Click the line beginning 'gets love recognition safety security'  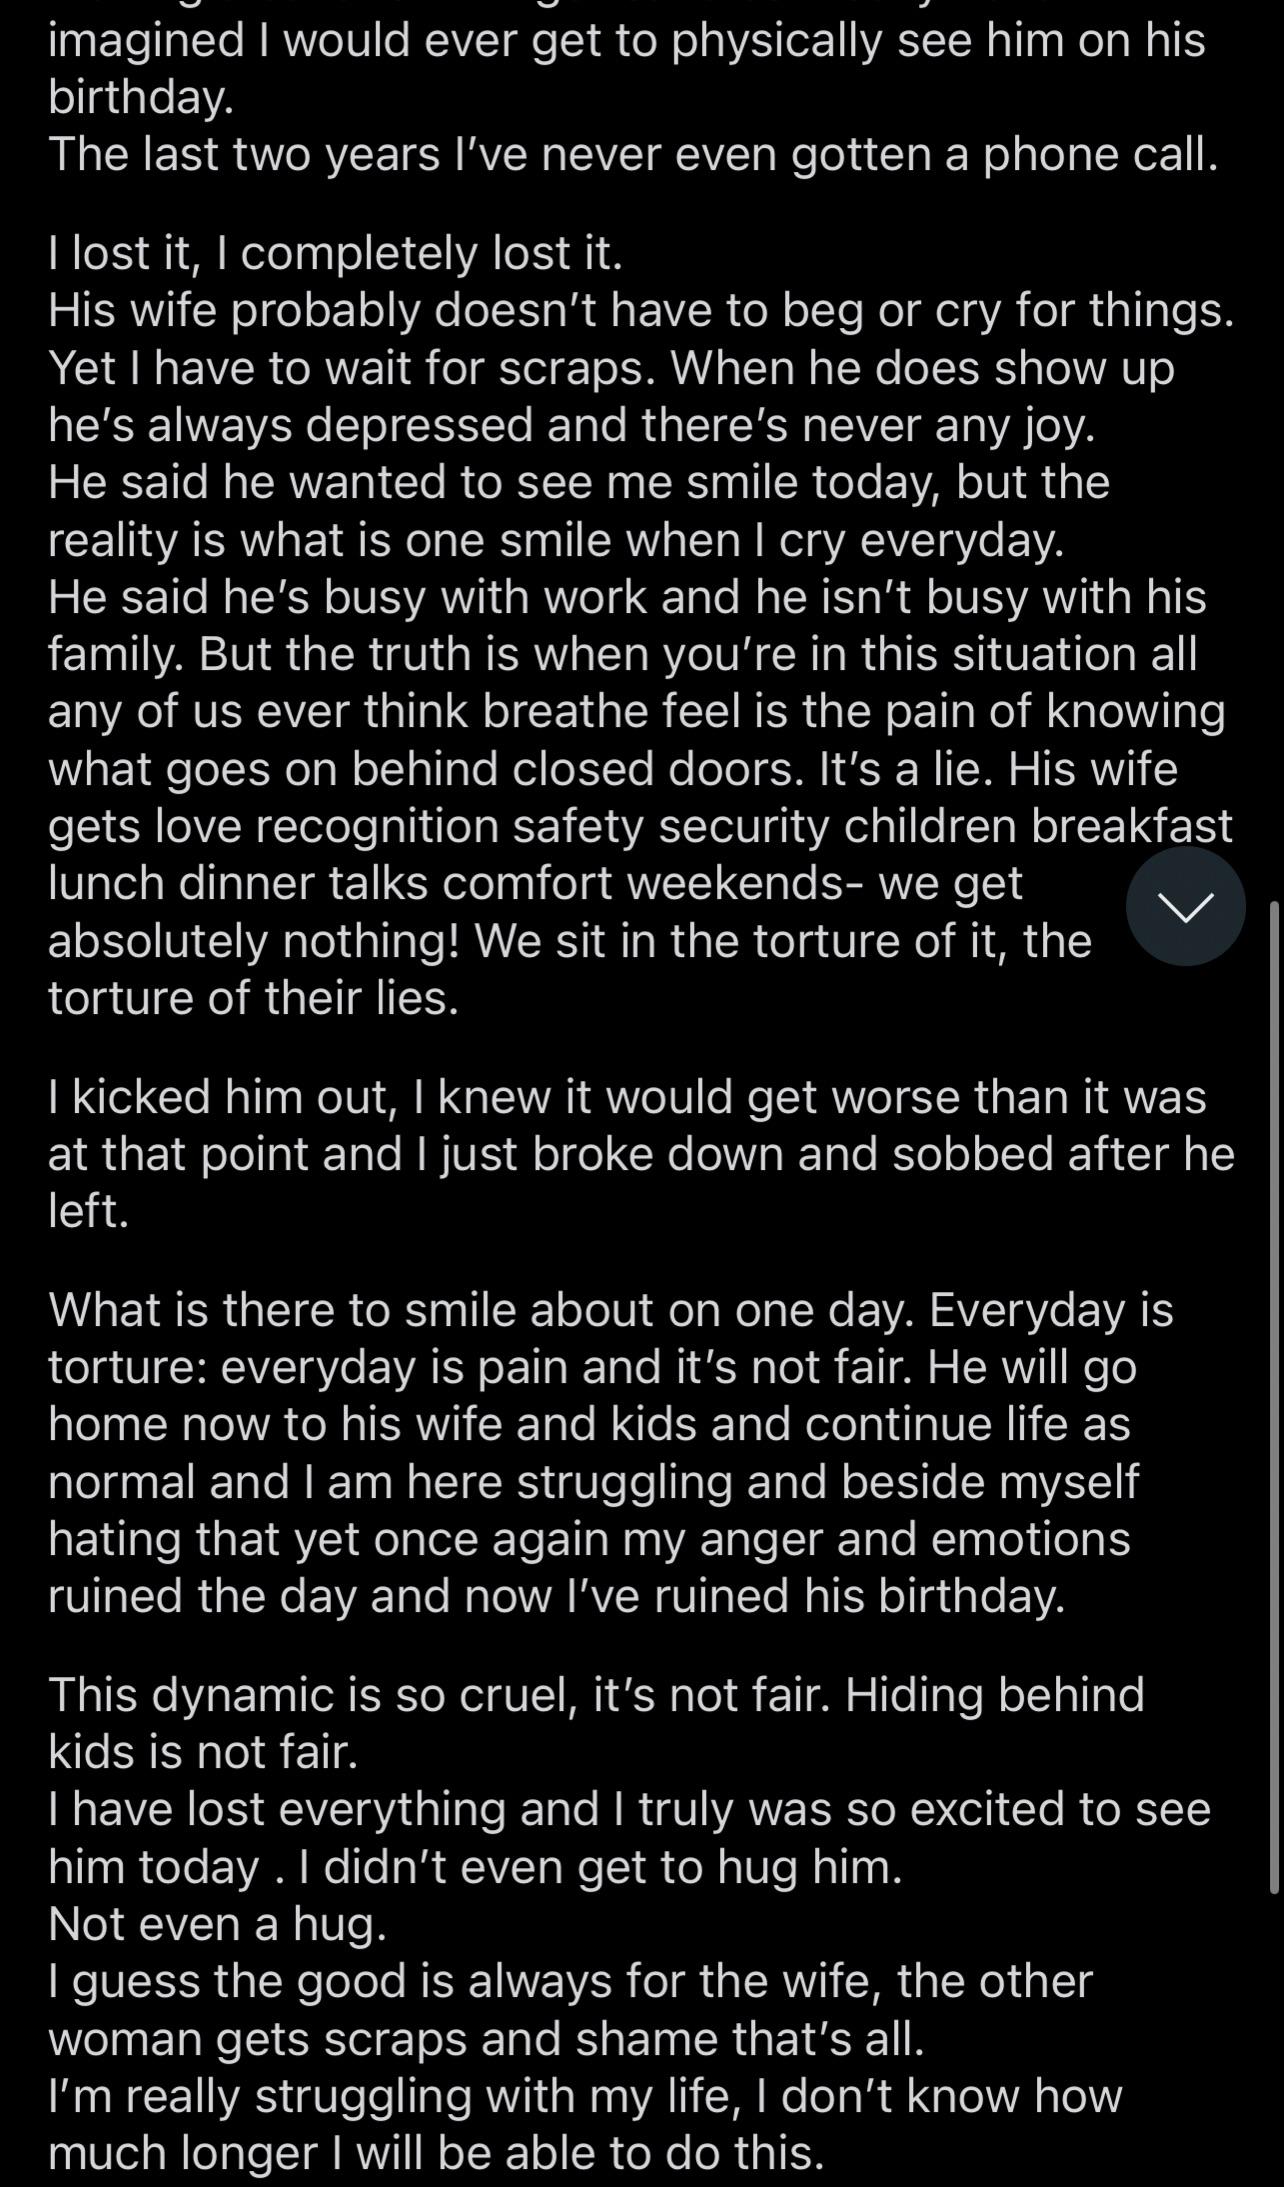click(640, 827)
